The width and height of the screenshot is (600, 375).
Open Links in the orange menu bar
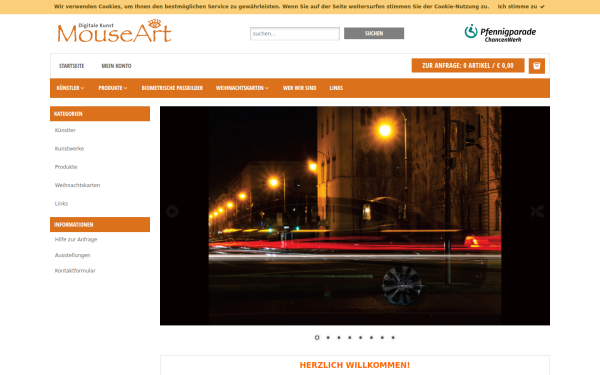tap(336, 88)
